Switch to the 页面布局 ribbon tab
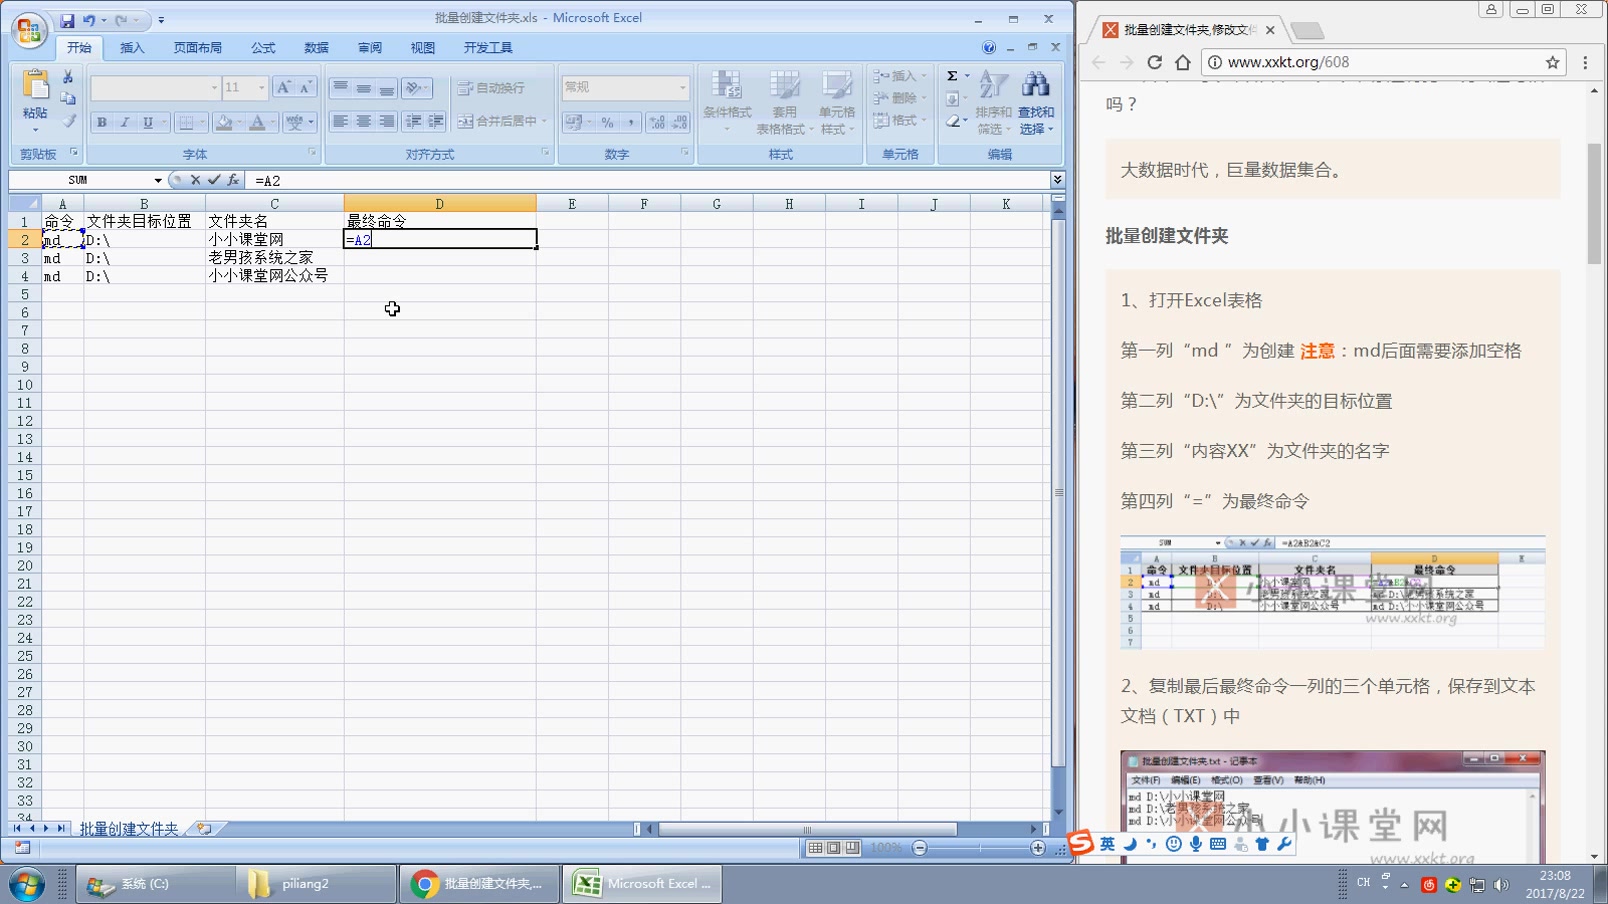 tap(197, 48)
